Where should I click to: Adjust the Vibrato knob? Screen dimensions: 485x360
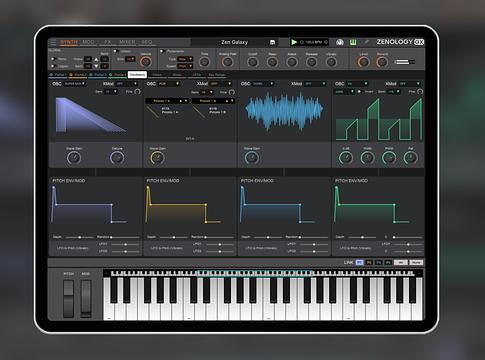coord(331,62)
